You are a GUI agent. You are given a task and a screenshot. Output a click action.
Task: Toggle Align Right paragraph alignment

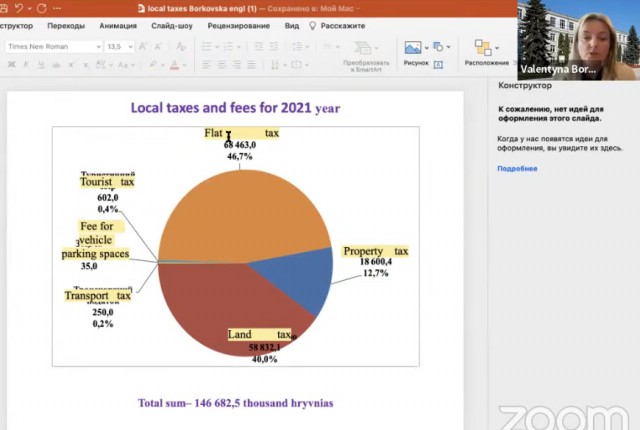pyautogui.click(x=237, y=64)
